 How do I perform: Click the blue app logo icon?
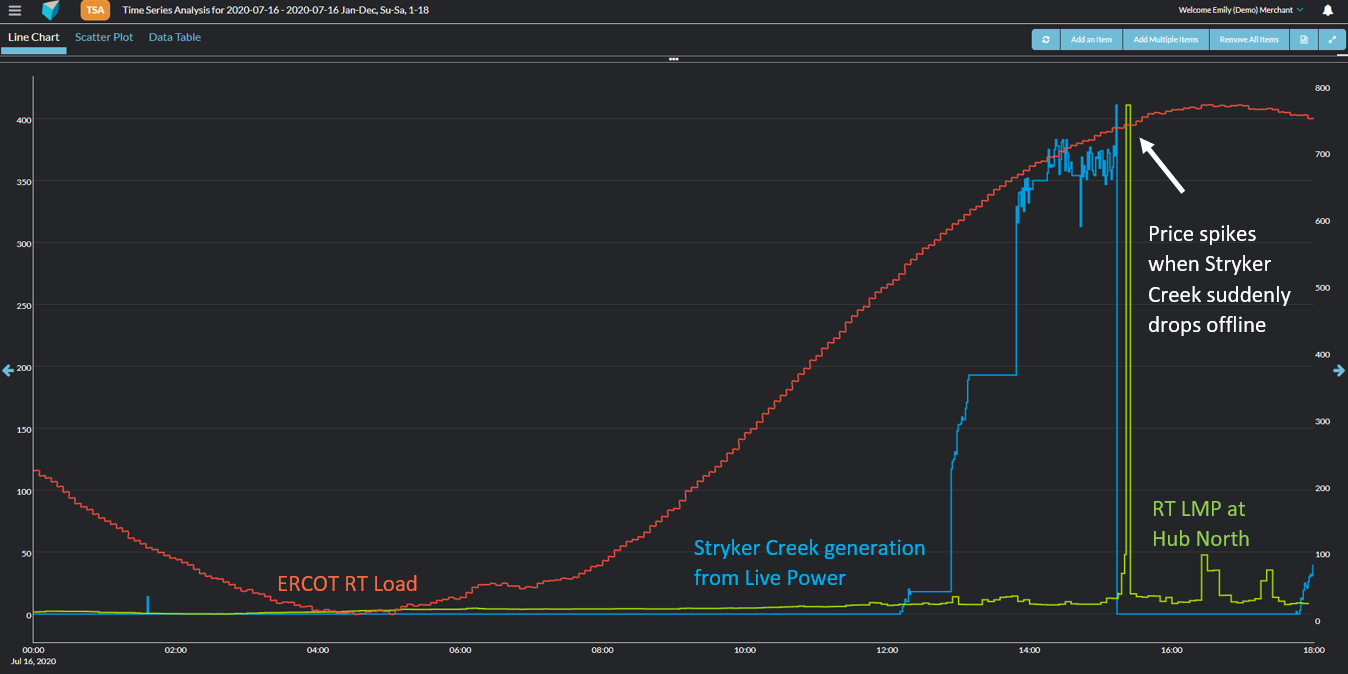click(51, 10)
